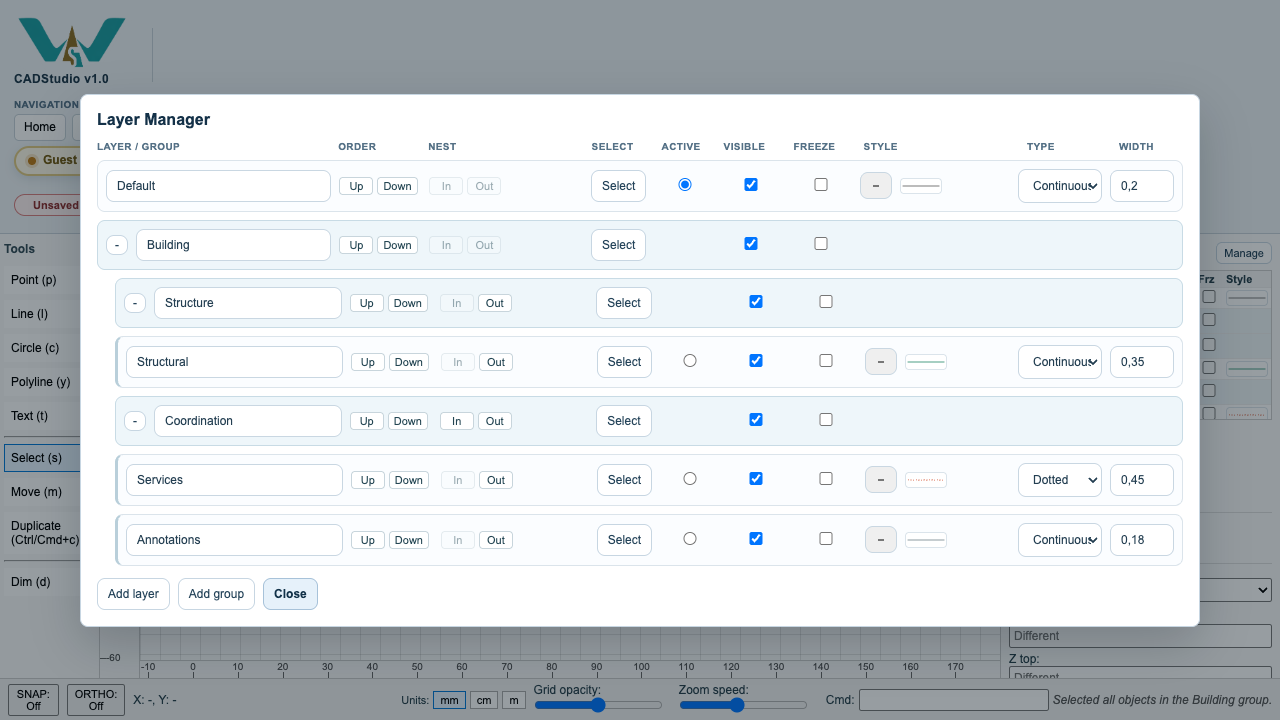
Task: Open style color button for Default layer
Action: click(x=876, y=186)
